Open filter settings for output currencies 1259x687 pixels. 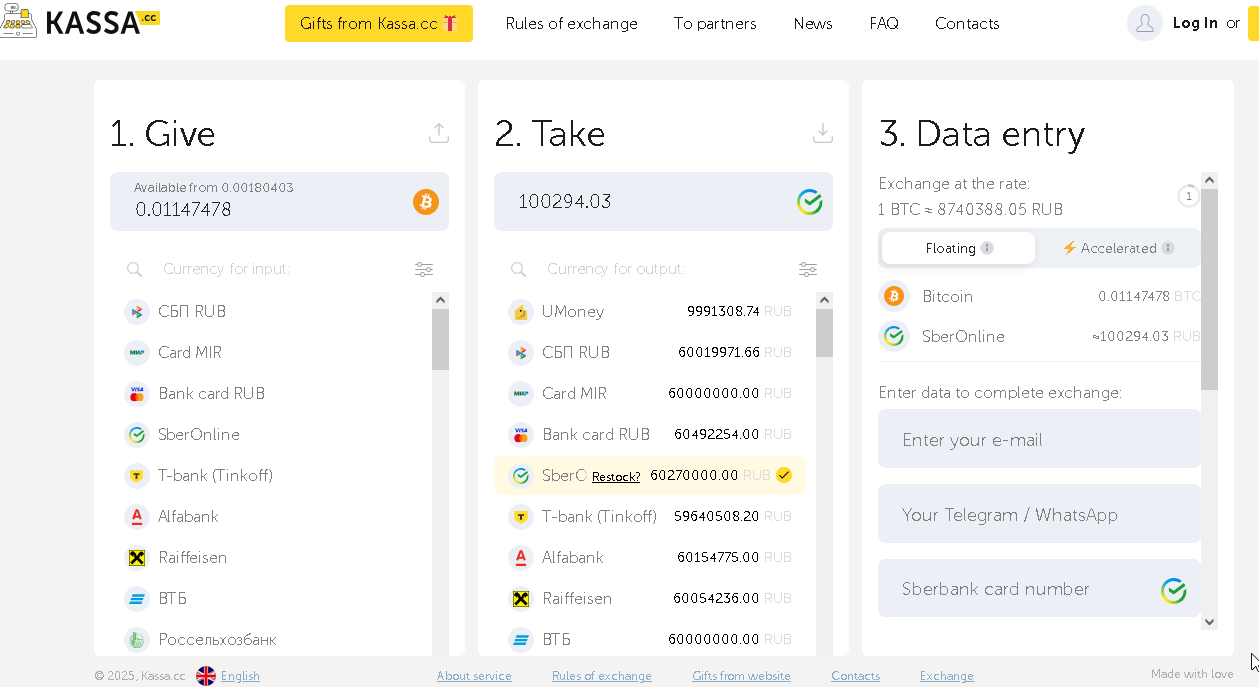808,269
